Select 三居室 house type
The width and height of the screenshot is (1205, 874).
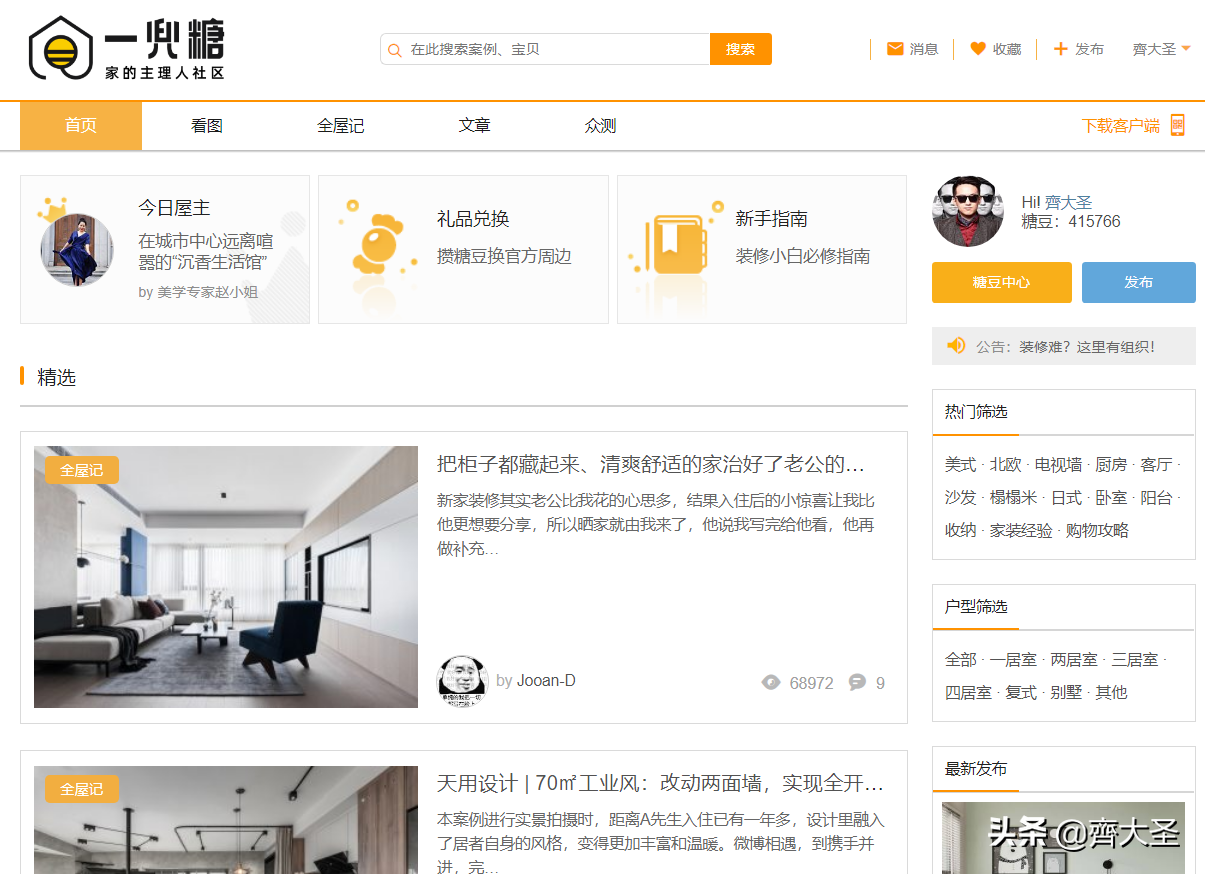tap(1135, 660)
